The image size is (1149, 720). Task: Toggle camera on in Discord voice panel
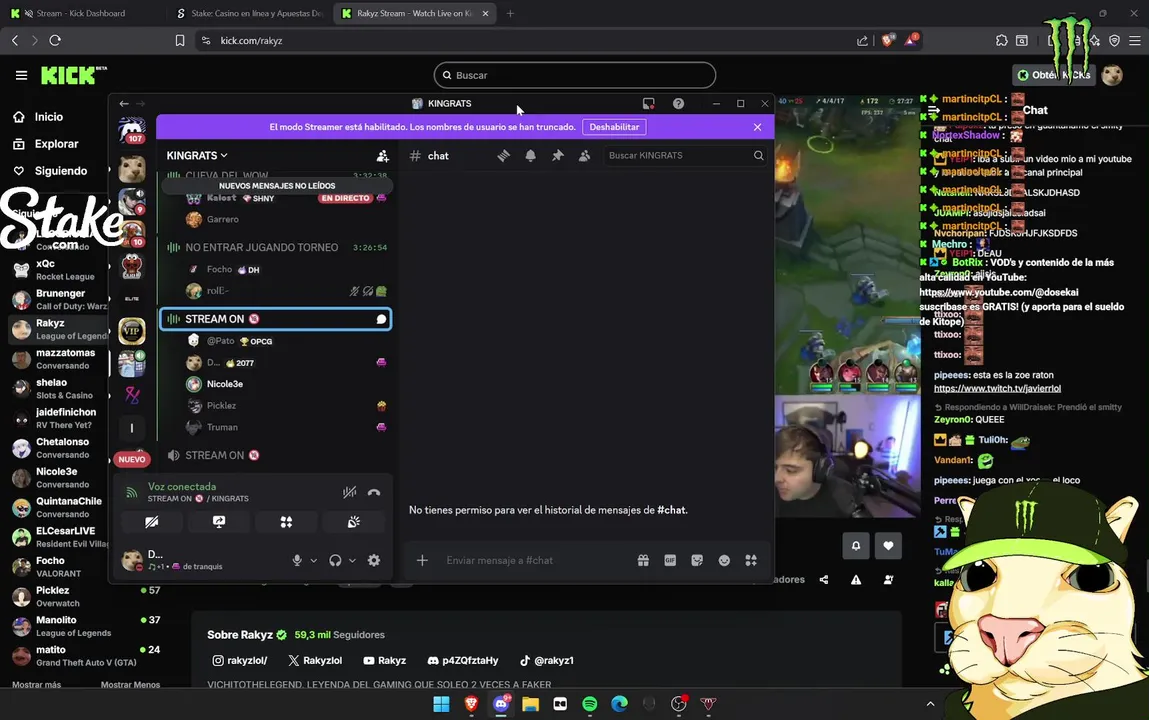point(152,522)
